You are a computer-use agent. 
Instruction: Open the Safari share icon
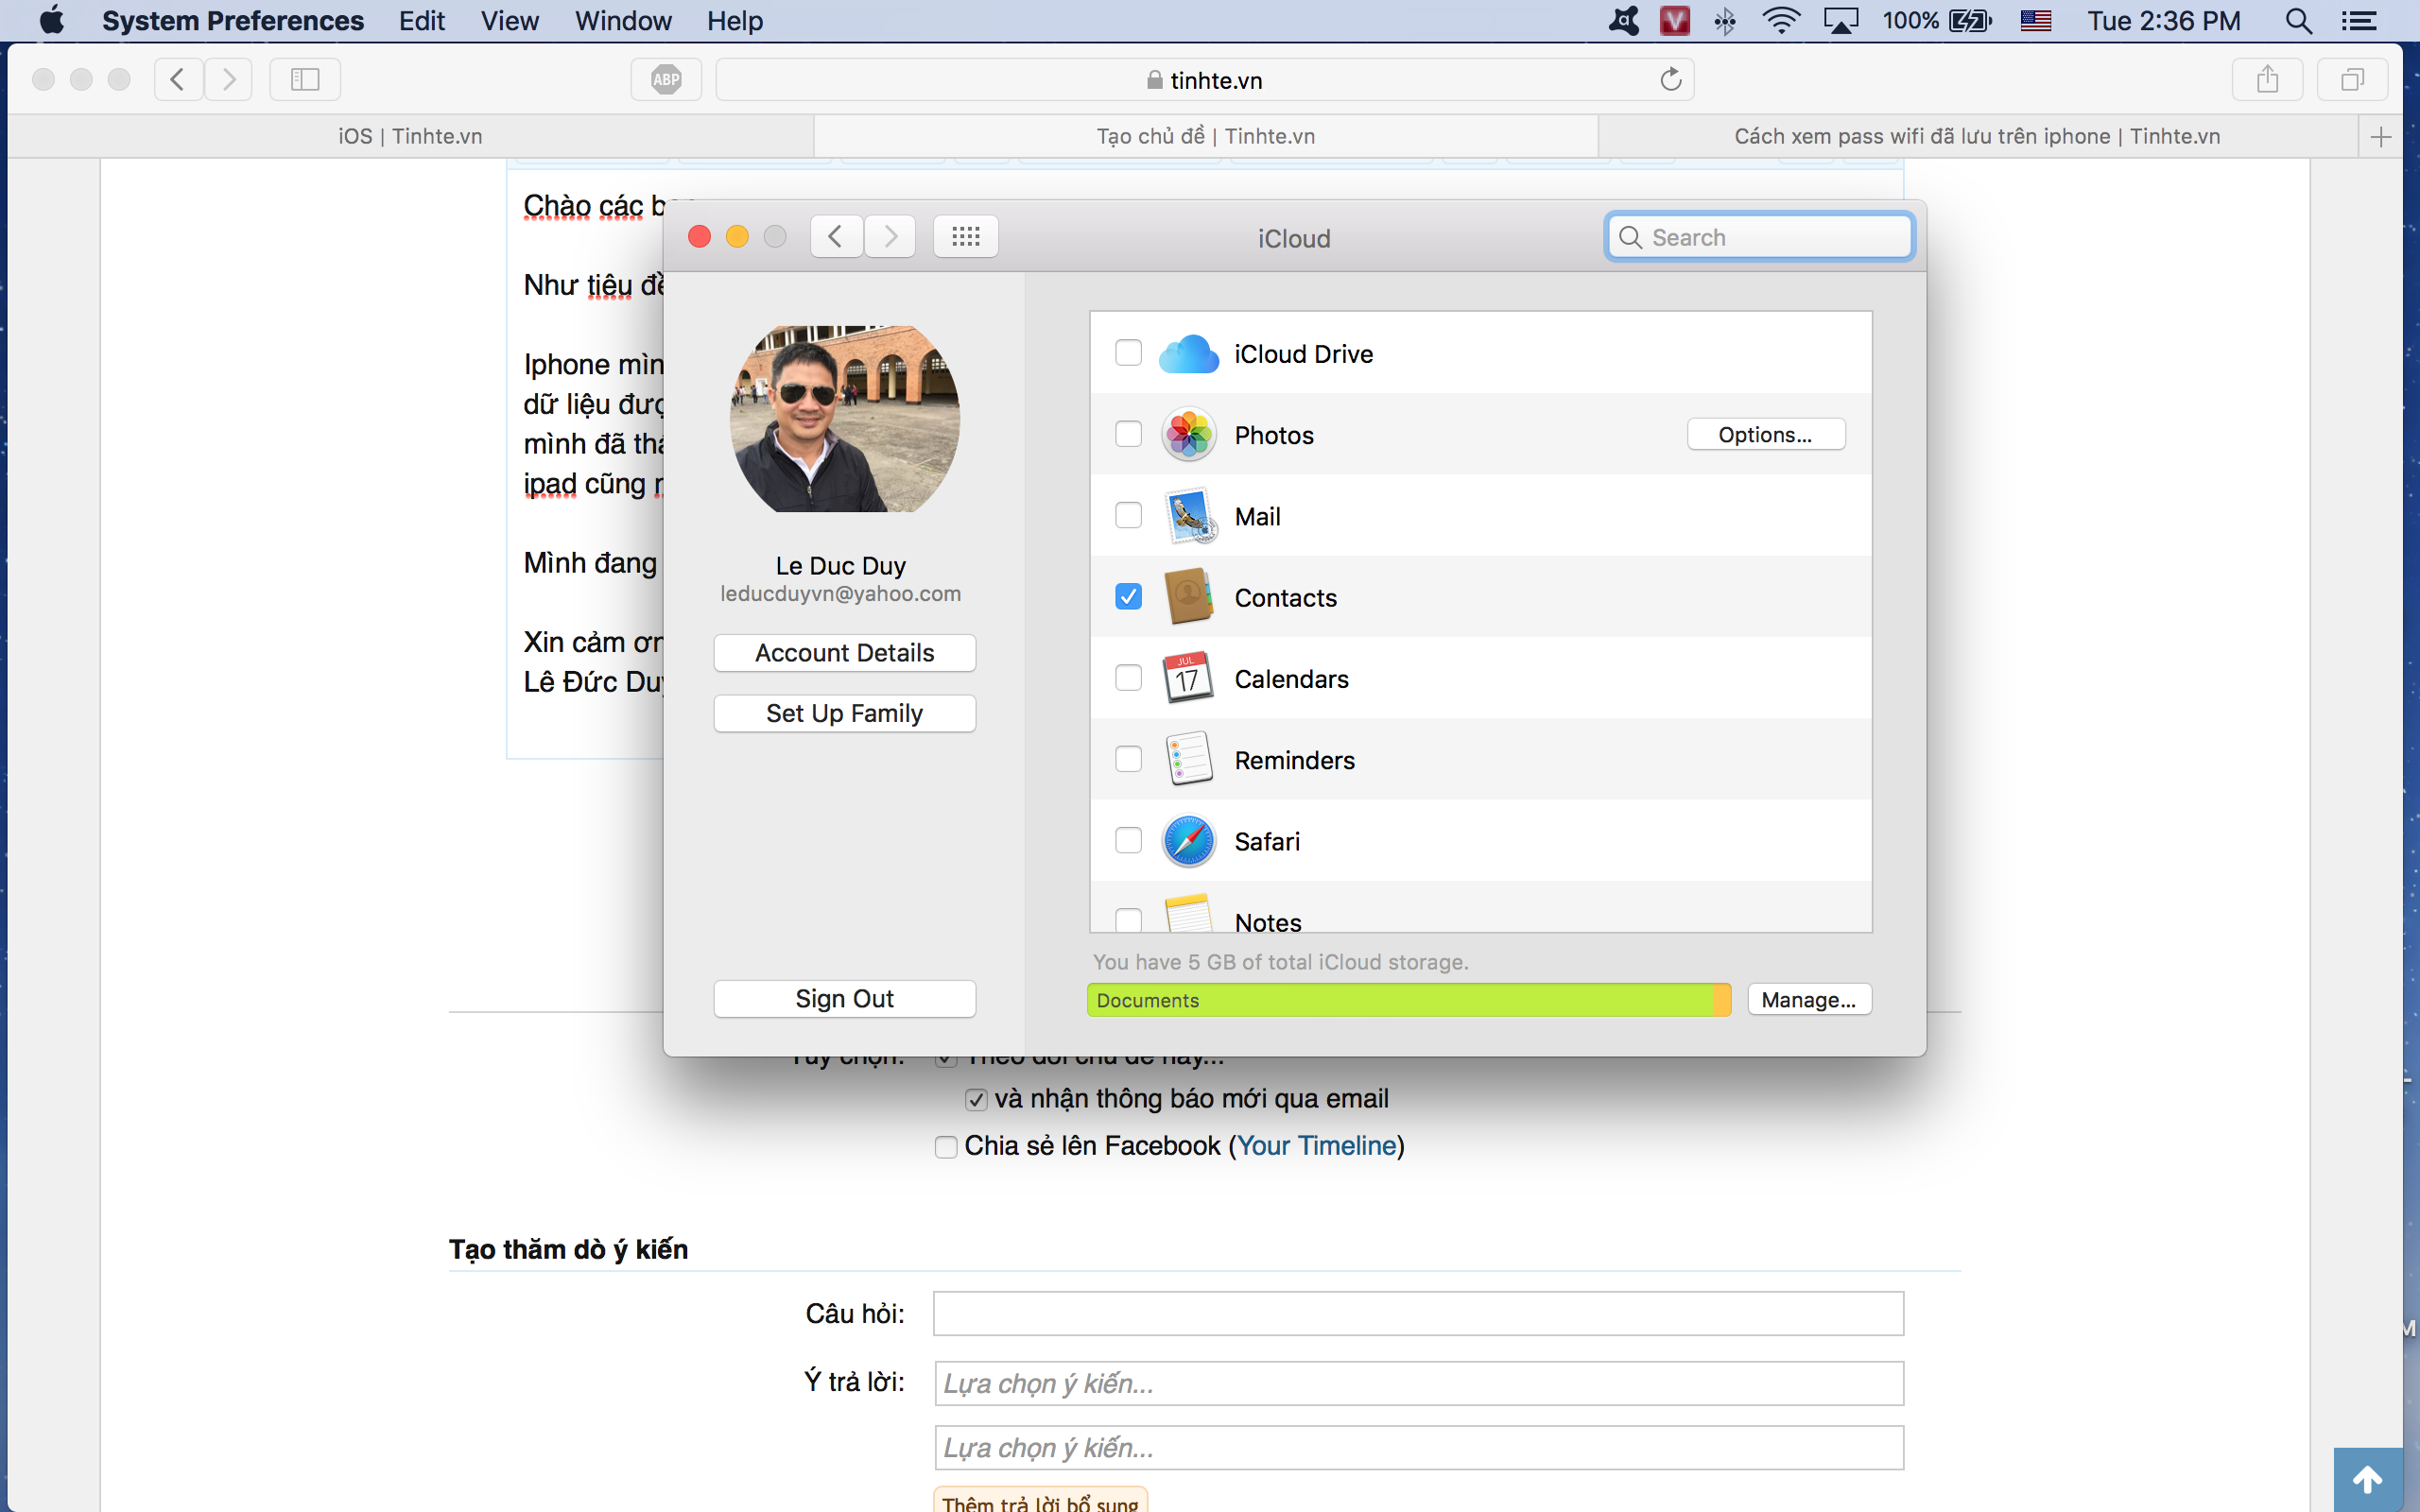[2267, 79]
